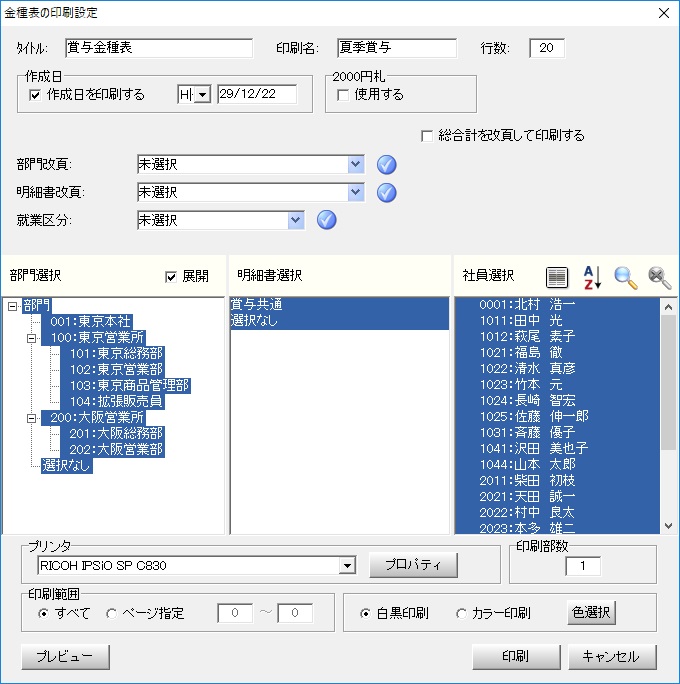Click the magnifier search icon in 社員選択
The width and height of the screenshot is (680, 684).
(x=625, y=277)
